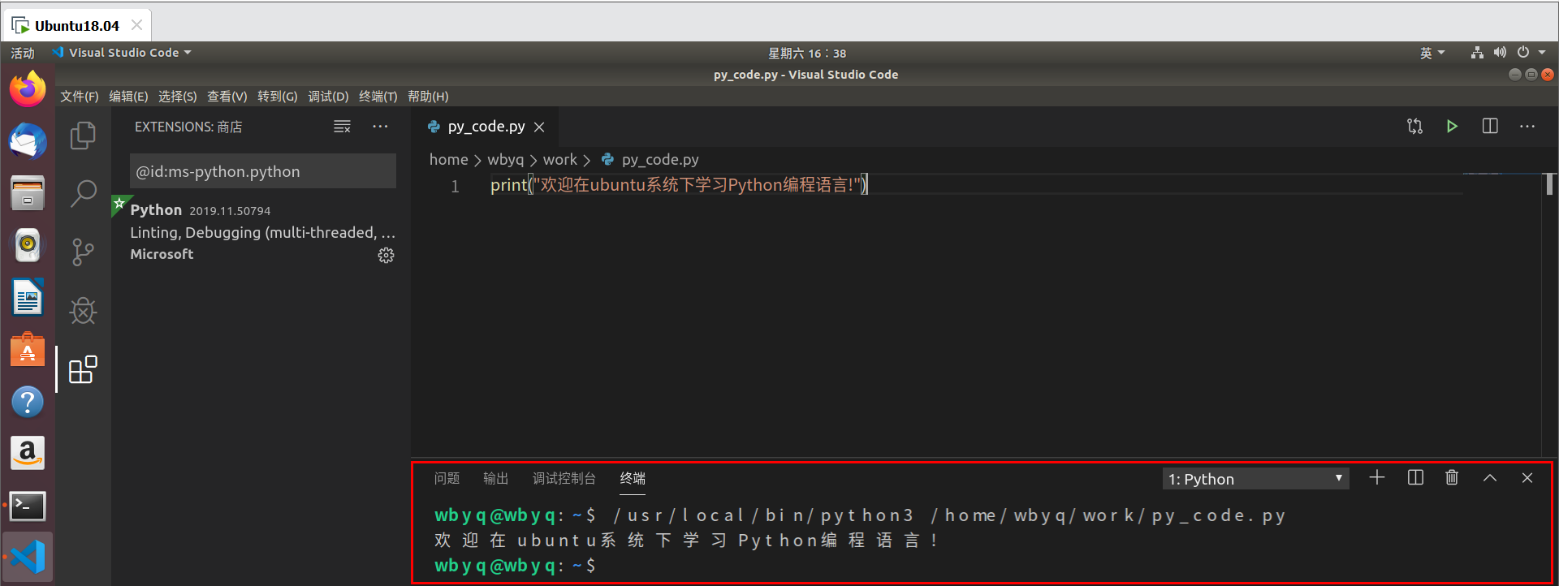Open Terminal app from the dock
Screen dimensions: 1559x586
click(28, 506)
